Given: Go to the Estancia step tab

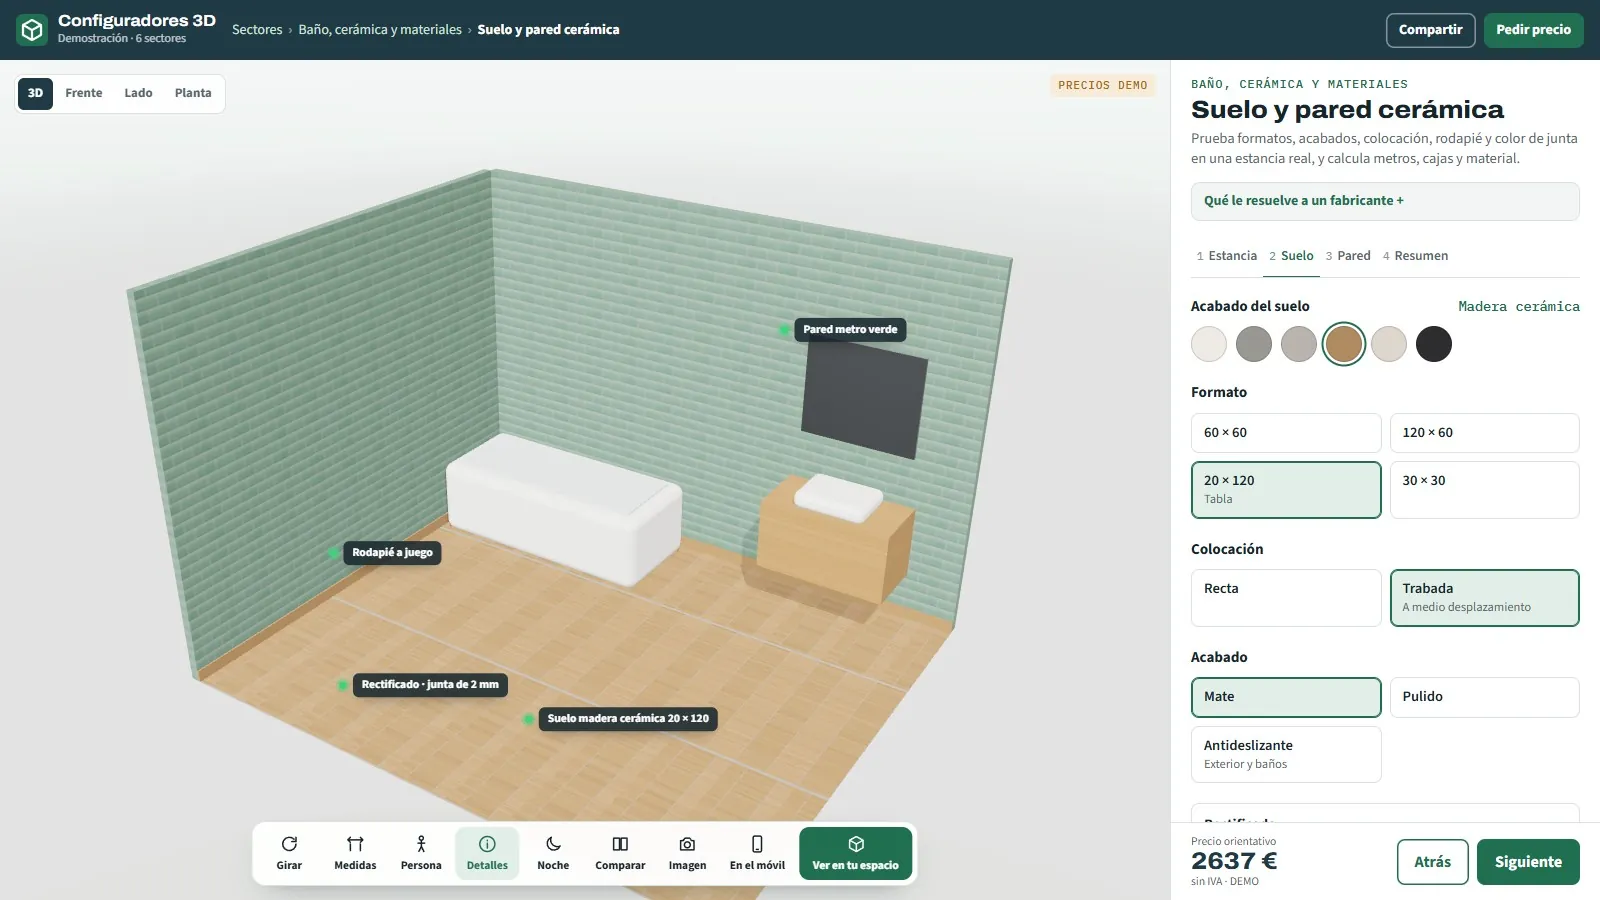Looking at the screenshot, I should 1227,256.
